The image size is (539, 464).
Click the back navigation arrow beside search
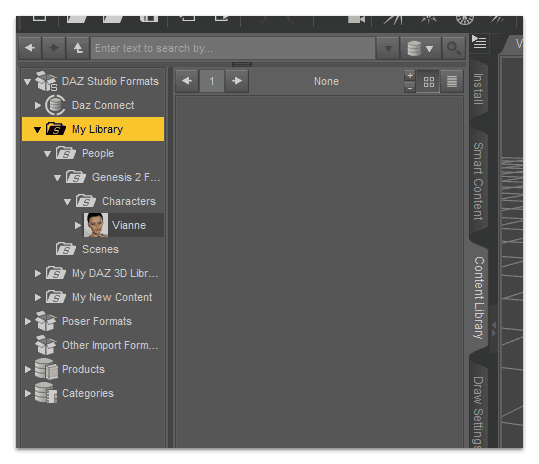30,48
